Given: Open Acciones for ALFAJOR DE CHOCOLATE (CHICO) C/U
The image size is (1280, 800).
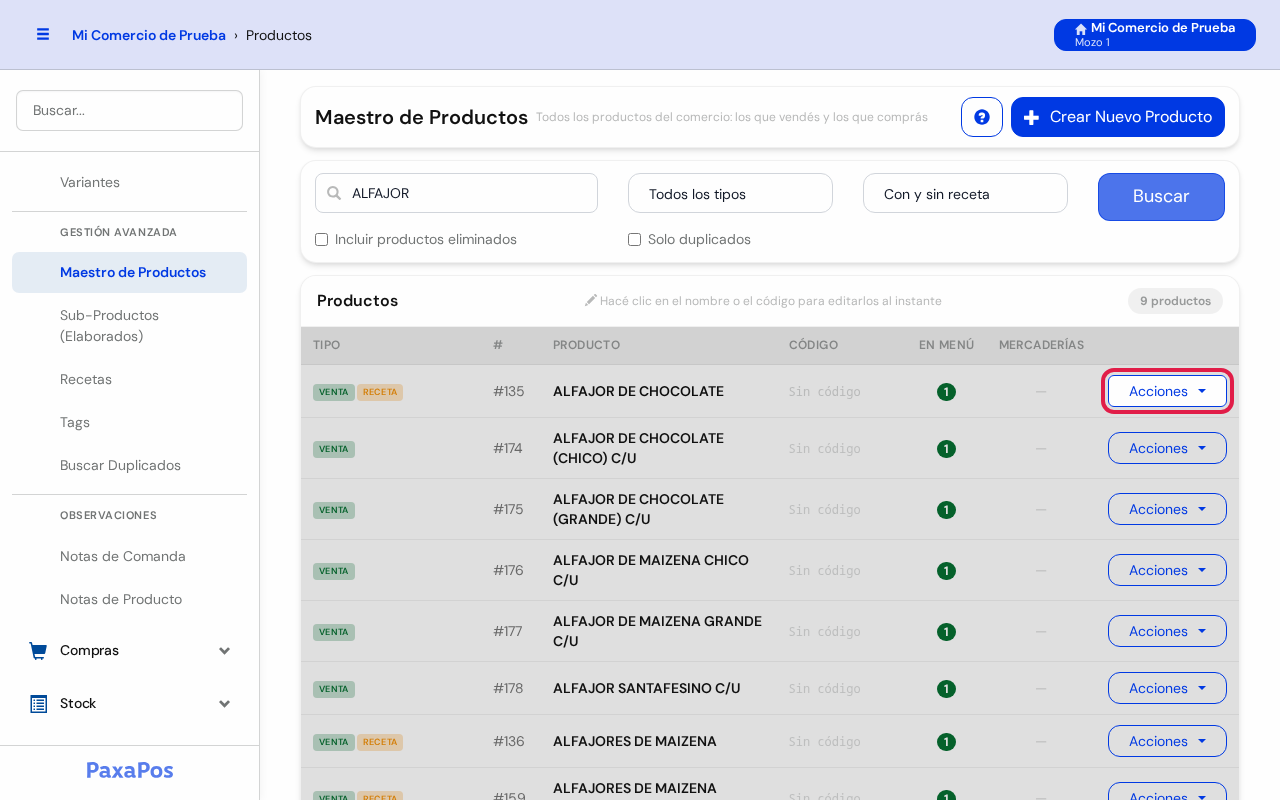Looking at the screenshot, I should coord(1167,448).
